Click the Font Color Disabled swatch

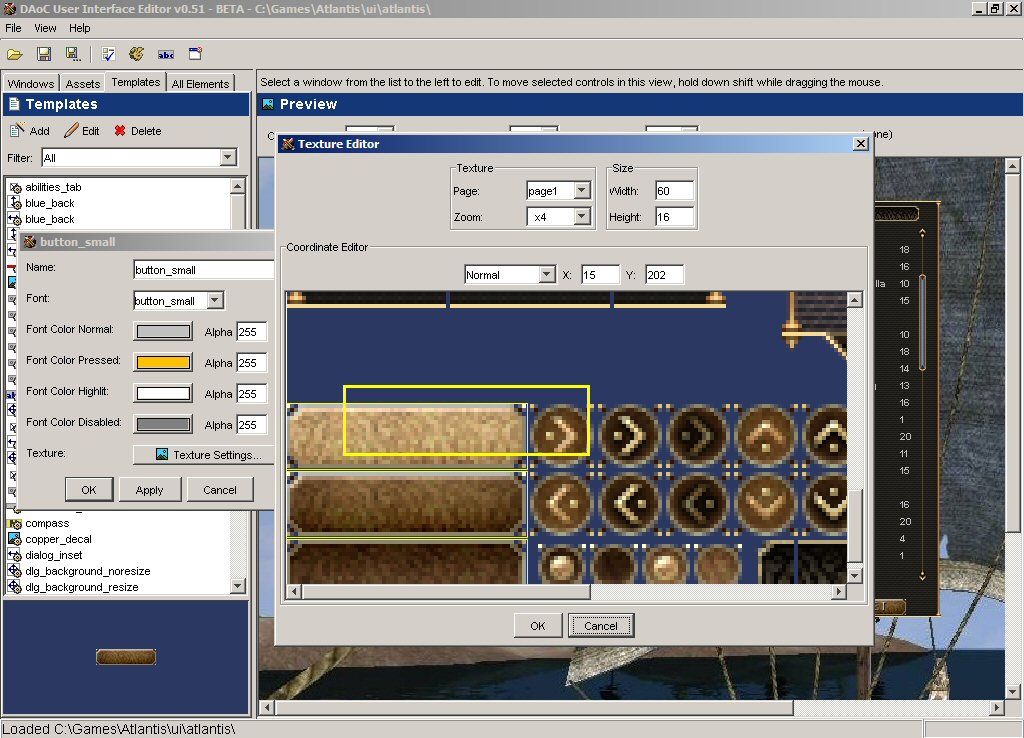tap(163, 425)
